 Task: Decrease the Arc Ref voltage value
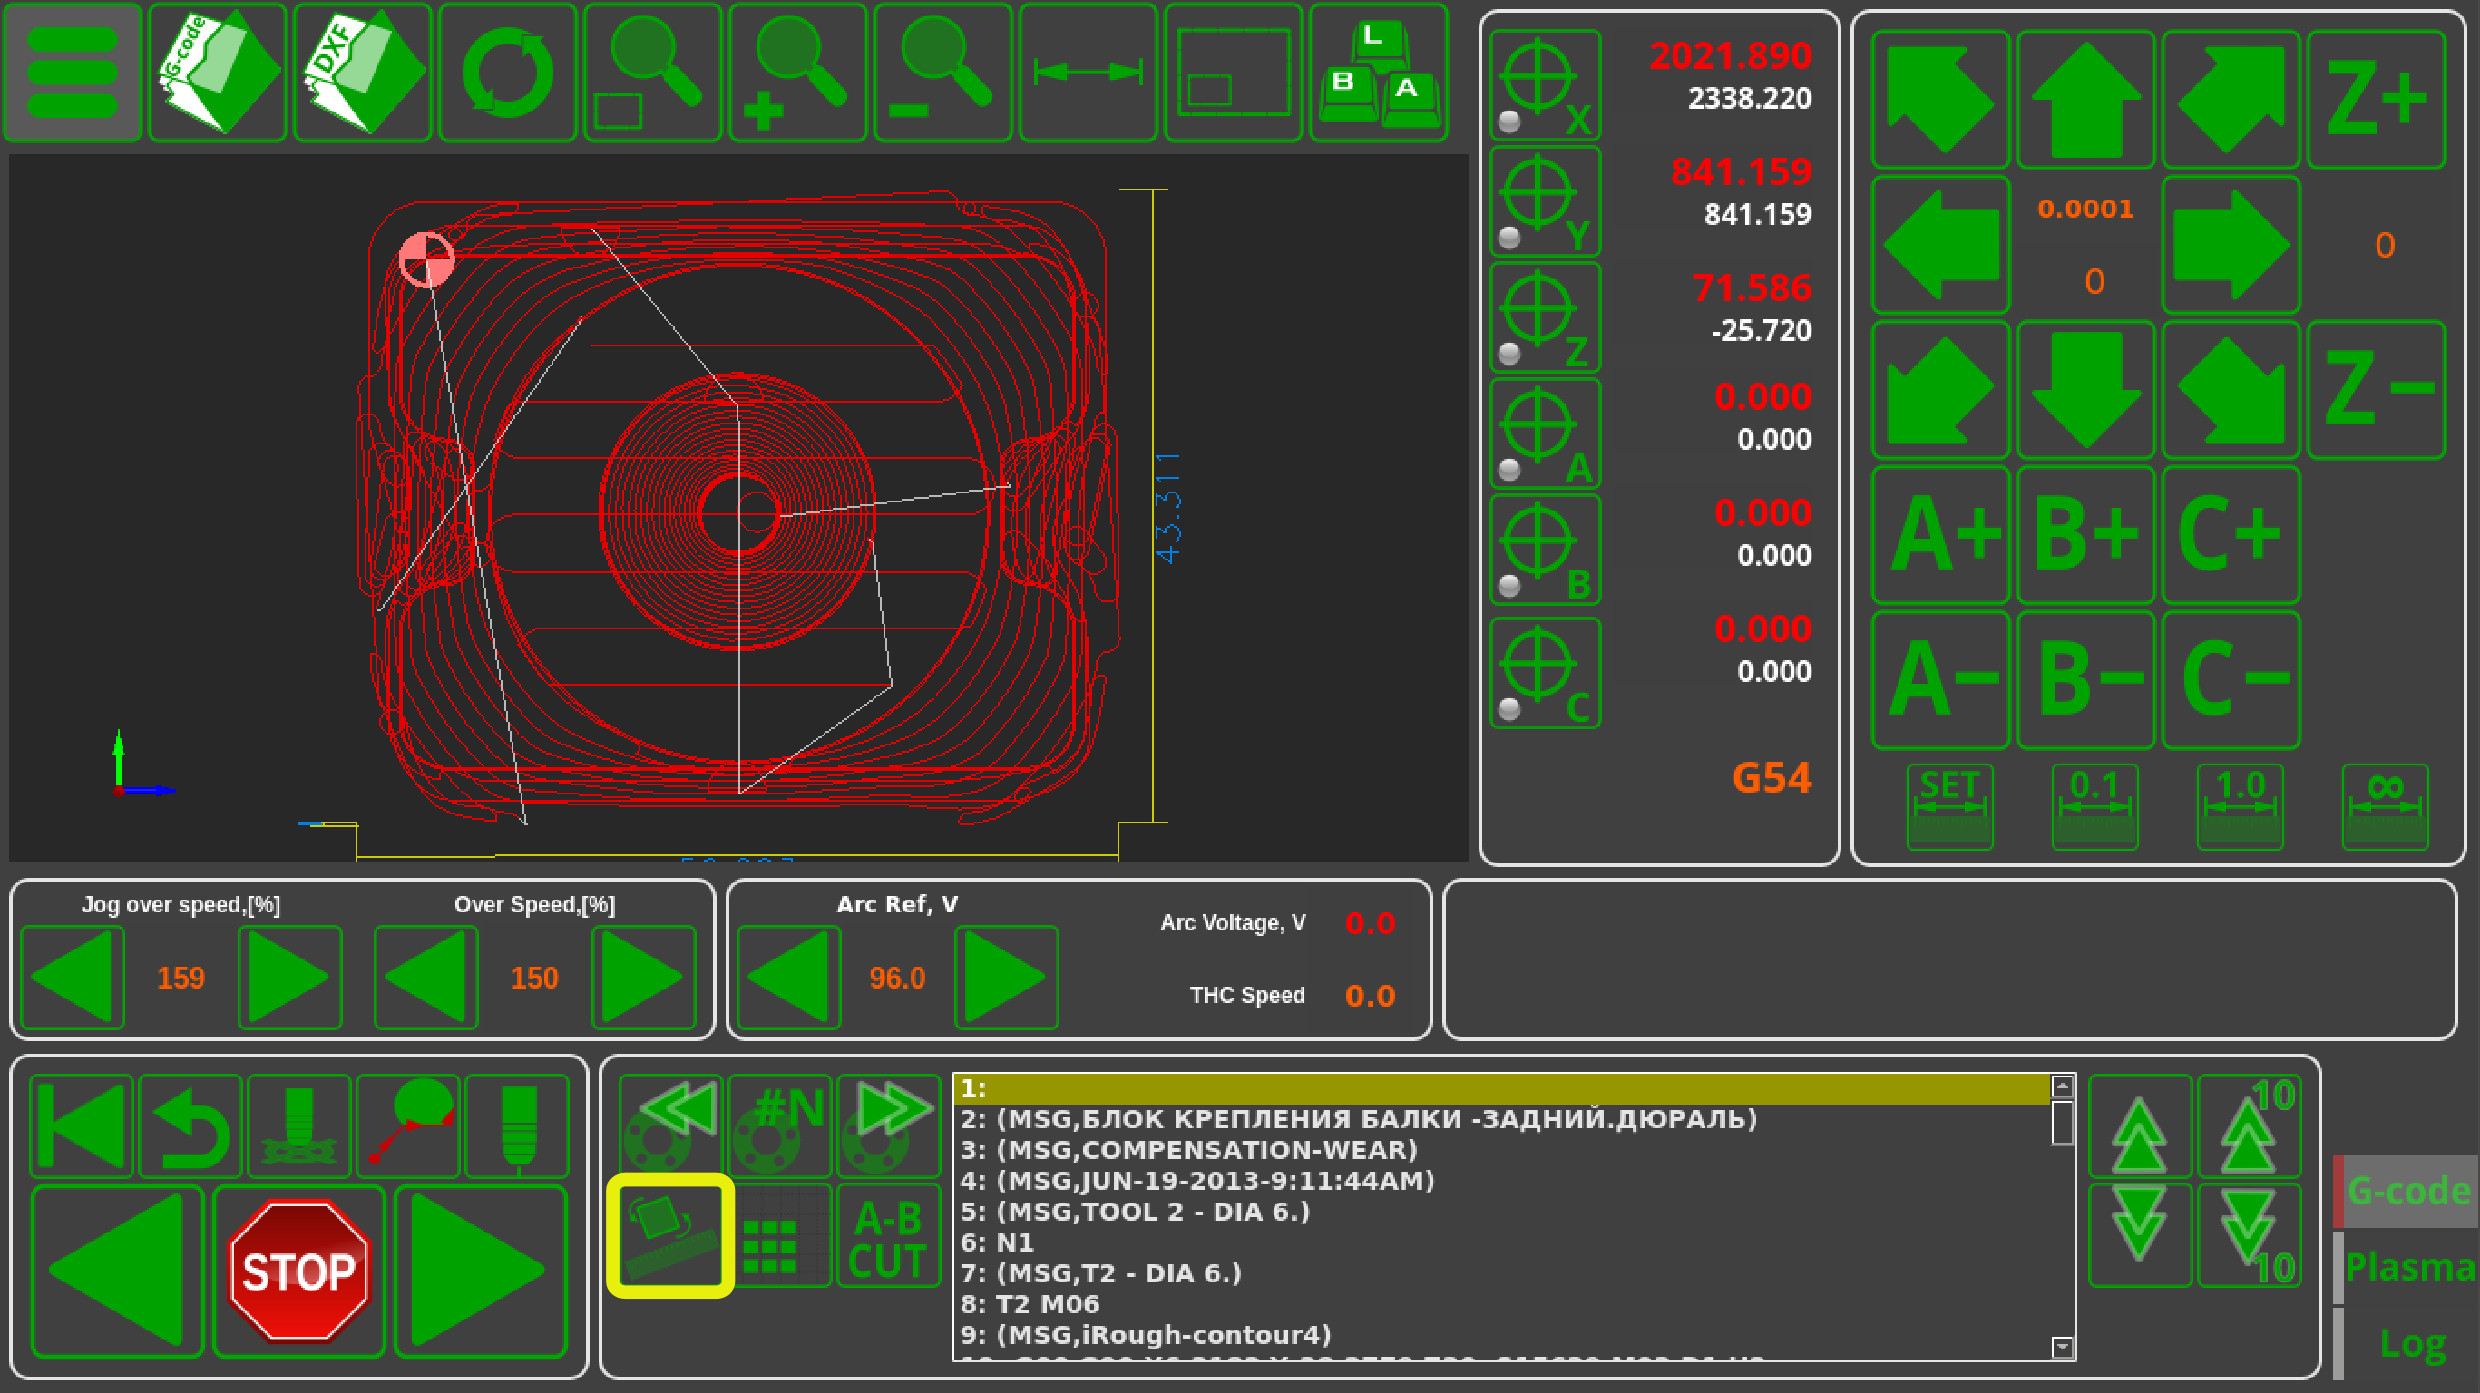[789, 977]
